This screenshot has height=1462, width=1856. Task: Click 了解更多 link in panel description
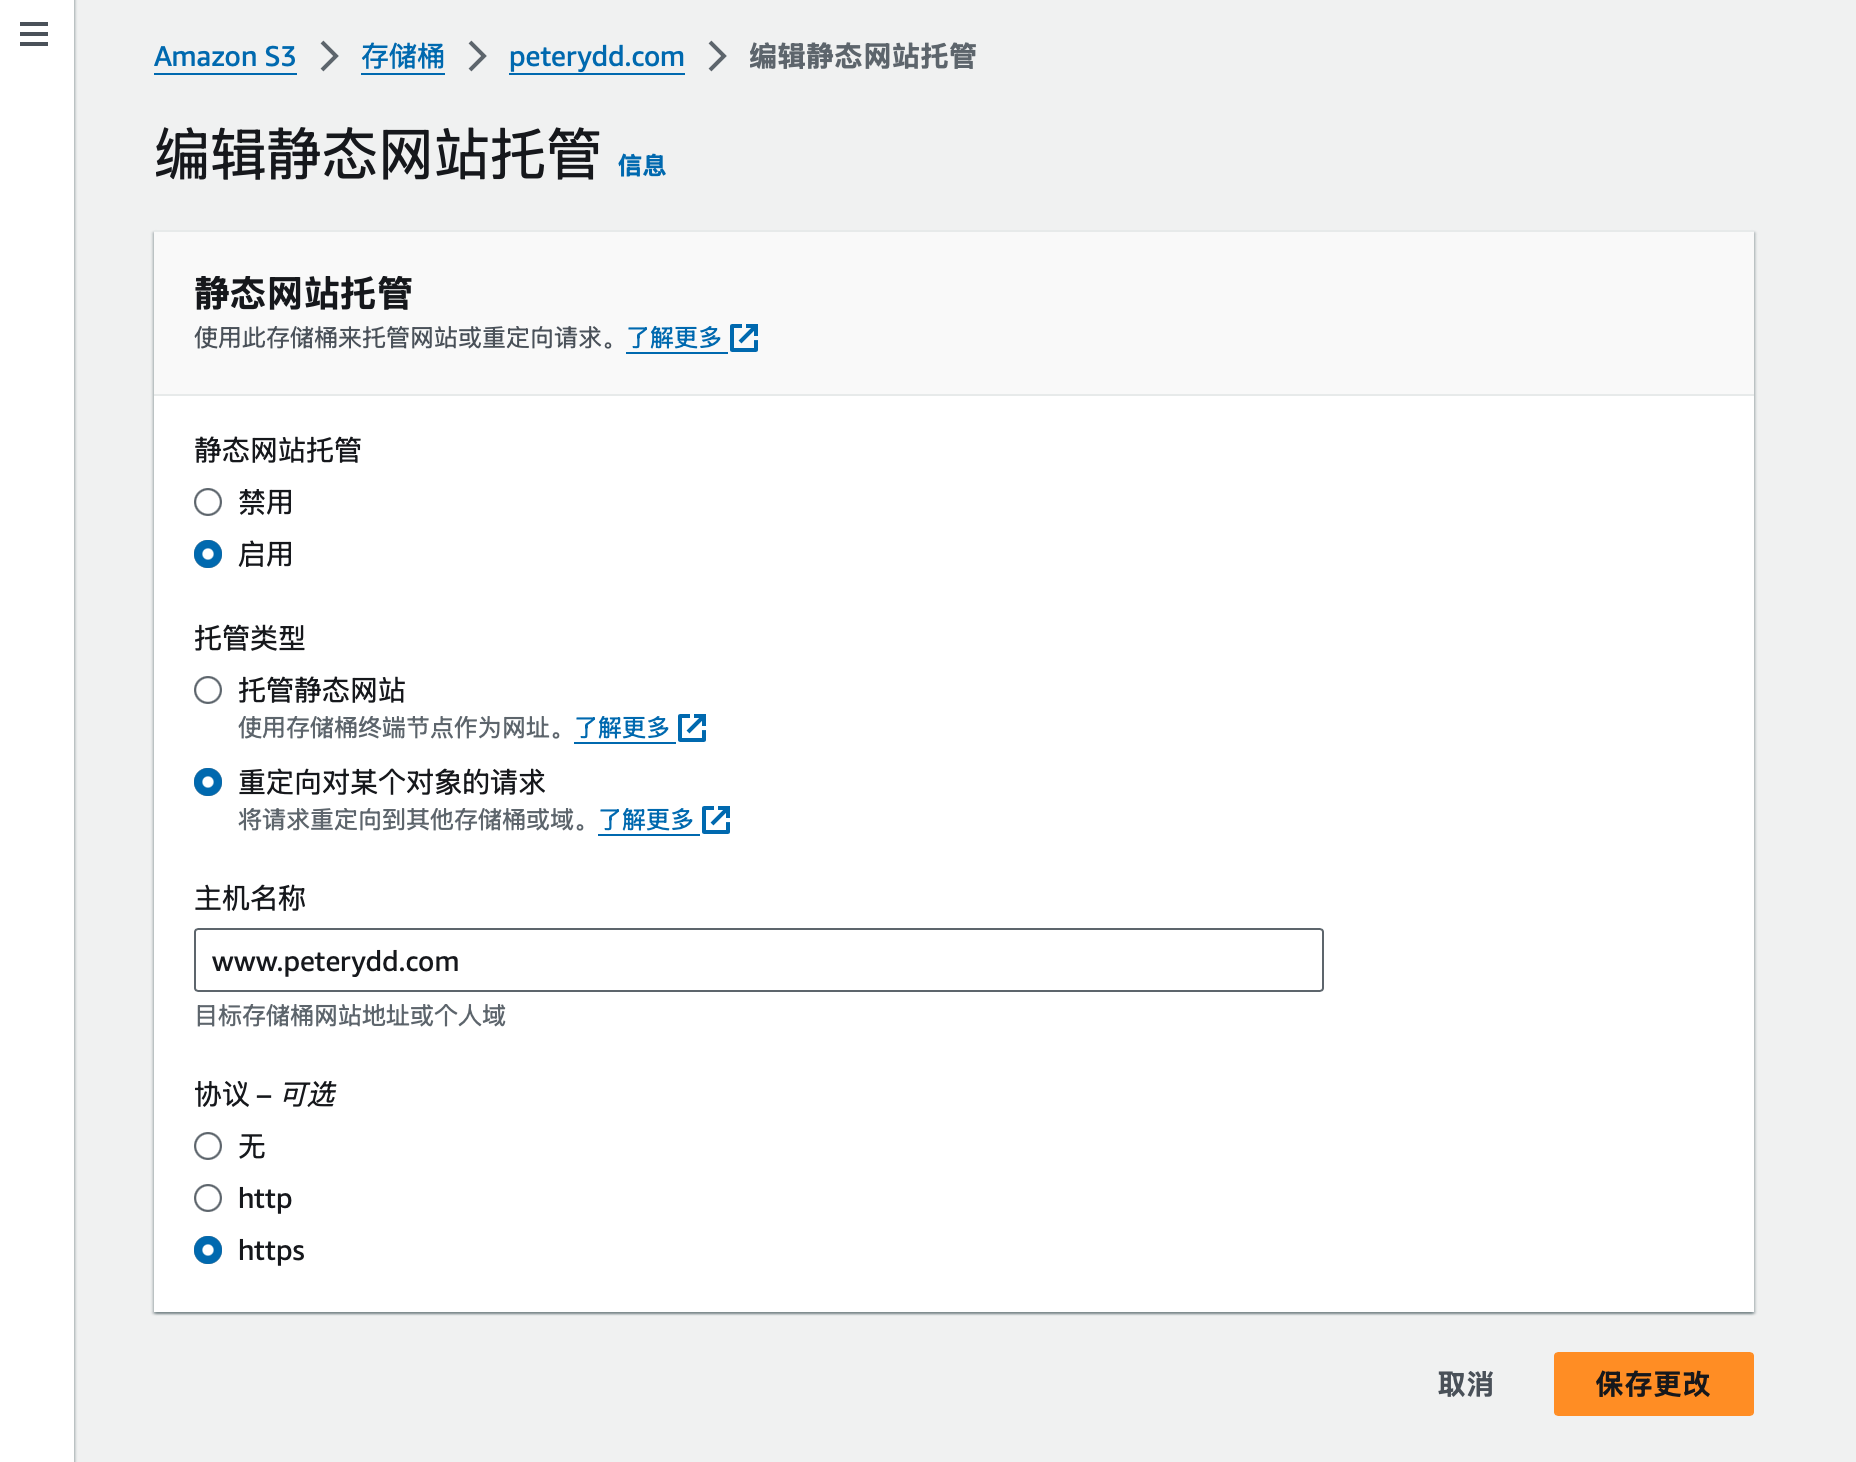(674, 338)
